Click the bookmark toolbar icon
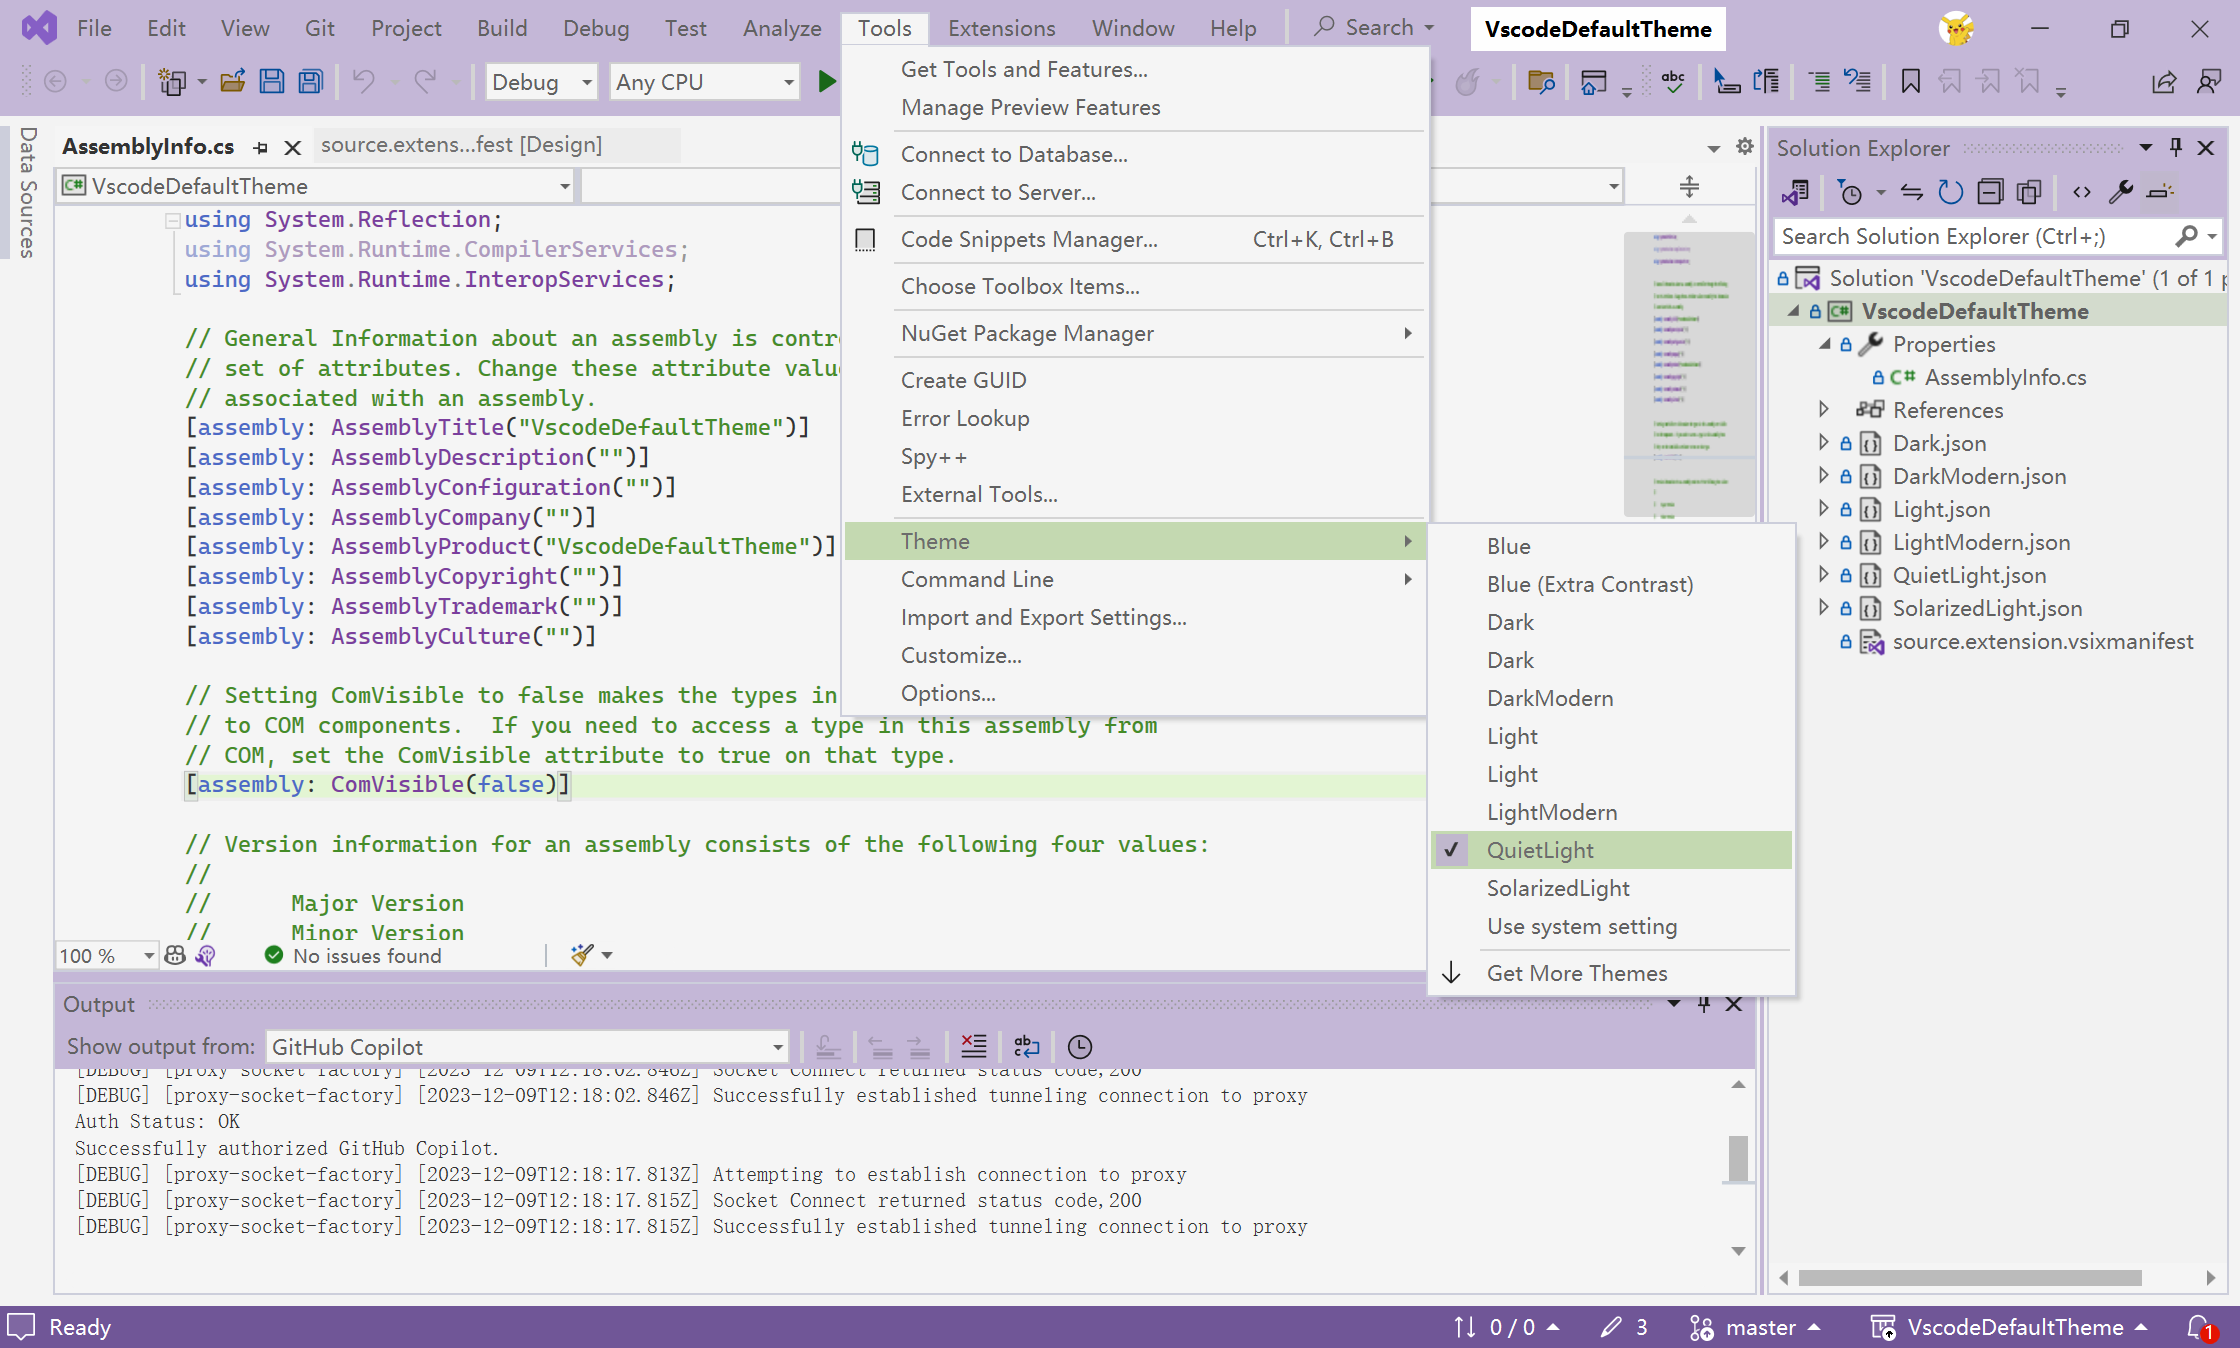The width and height of the screenshot is (2240, 1348). click(x=1910, y=81)
